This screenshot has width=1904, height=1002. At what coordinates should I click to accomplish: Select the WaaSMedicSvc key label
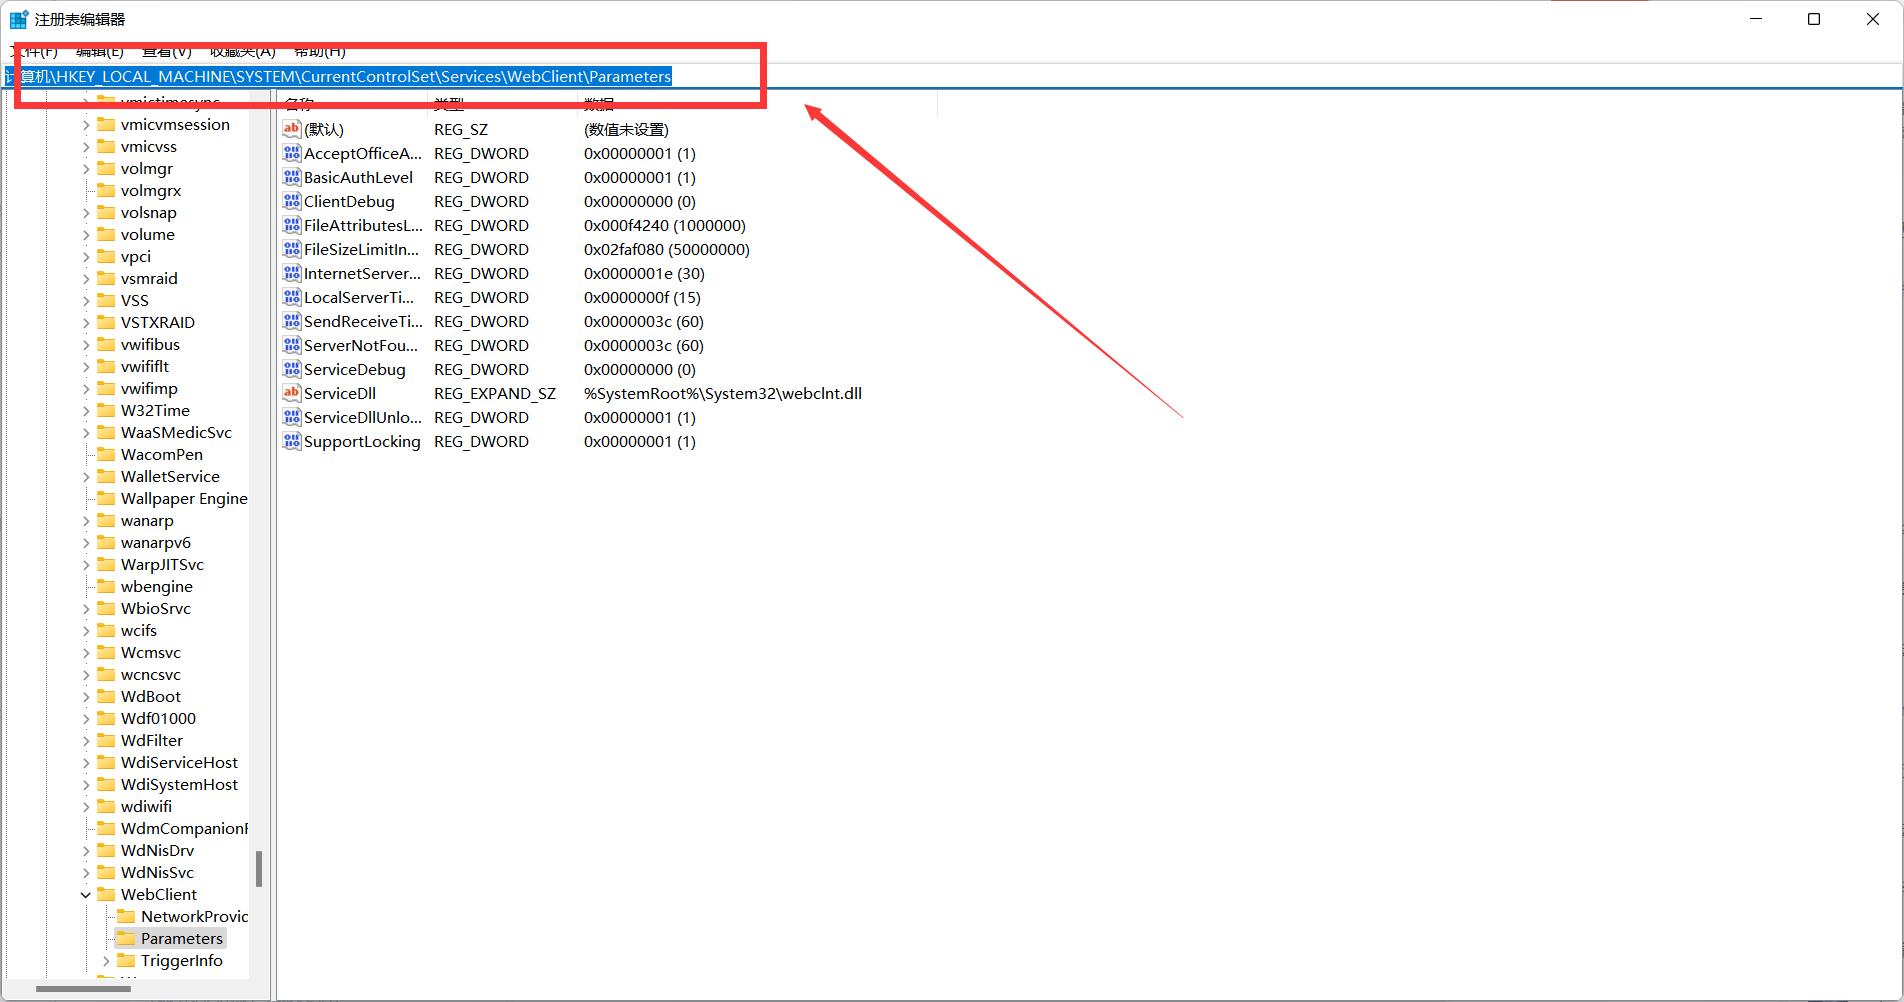tap(176, 432)
